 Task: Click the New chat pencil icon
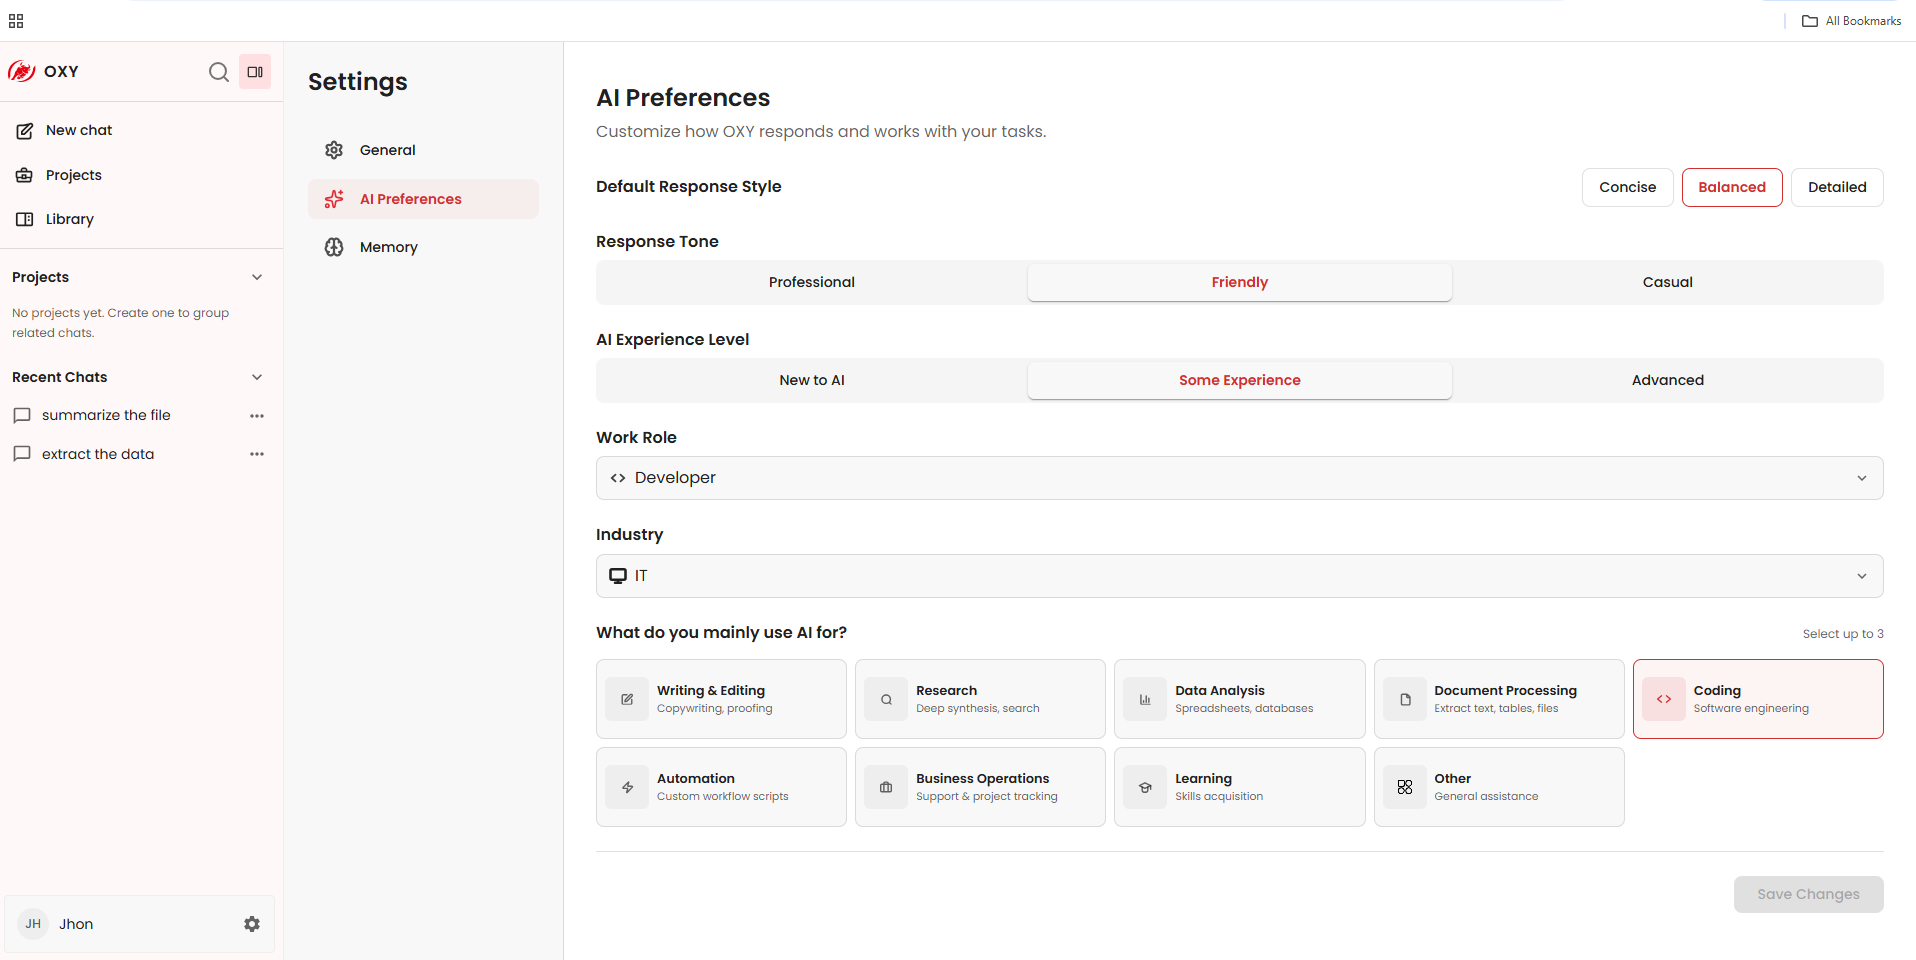coord(25,131)
